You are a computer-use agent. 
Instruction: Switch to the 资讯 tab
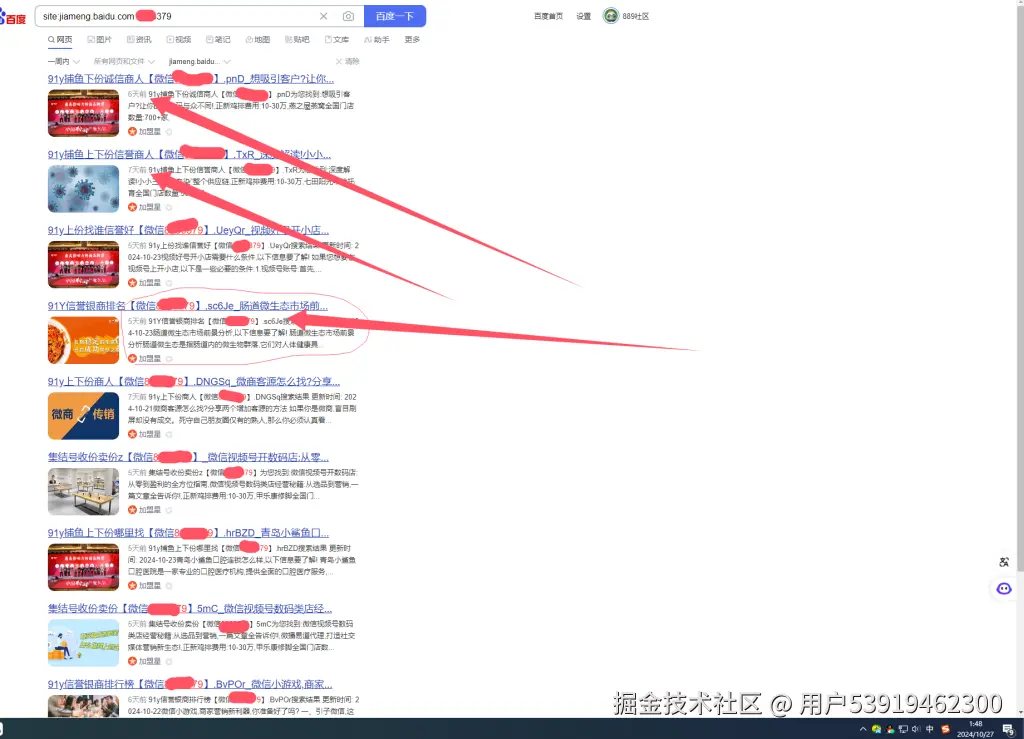139,40
